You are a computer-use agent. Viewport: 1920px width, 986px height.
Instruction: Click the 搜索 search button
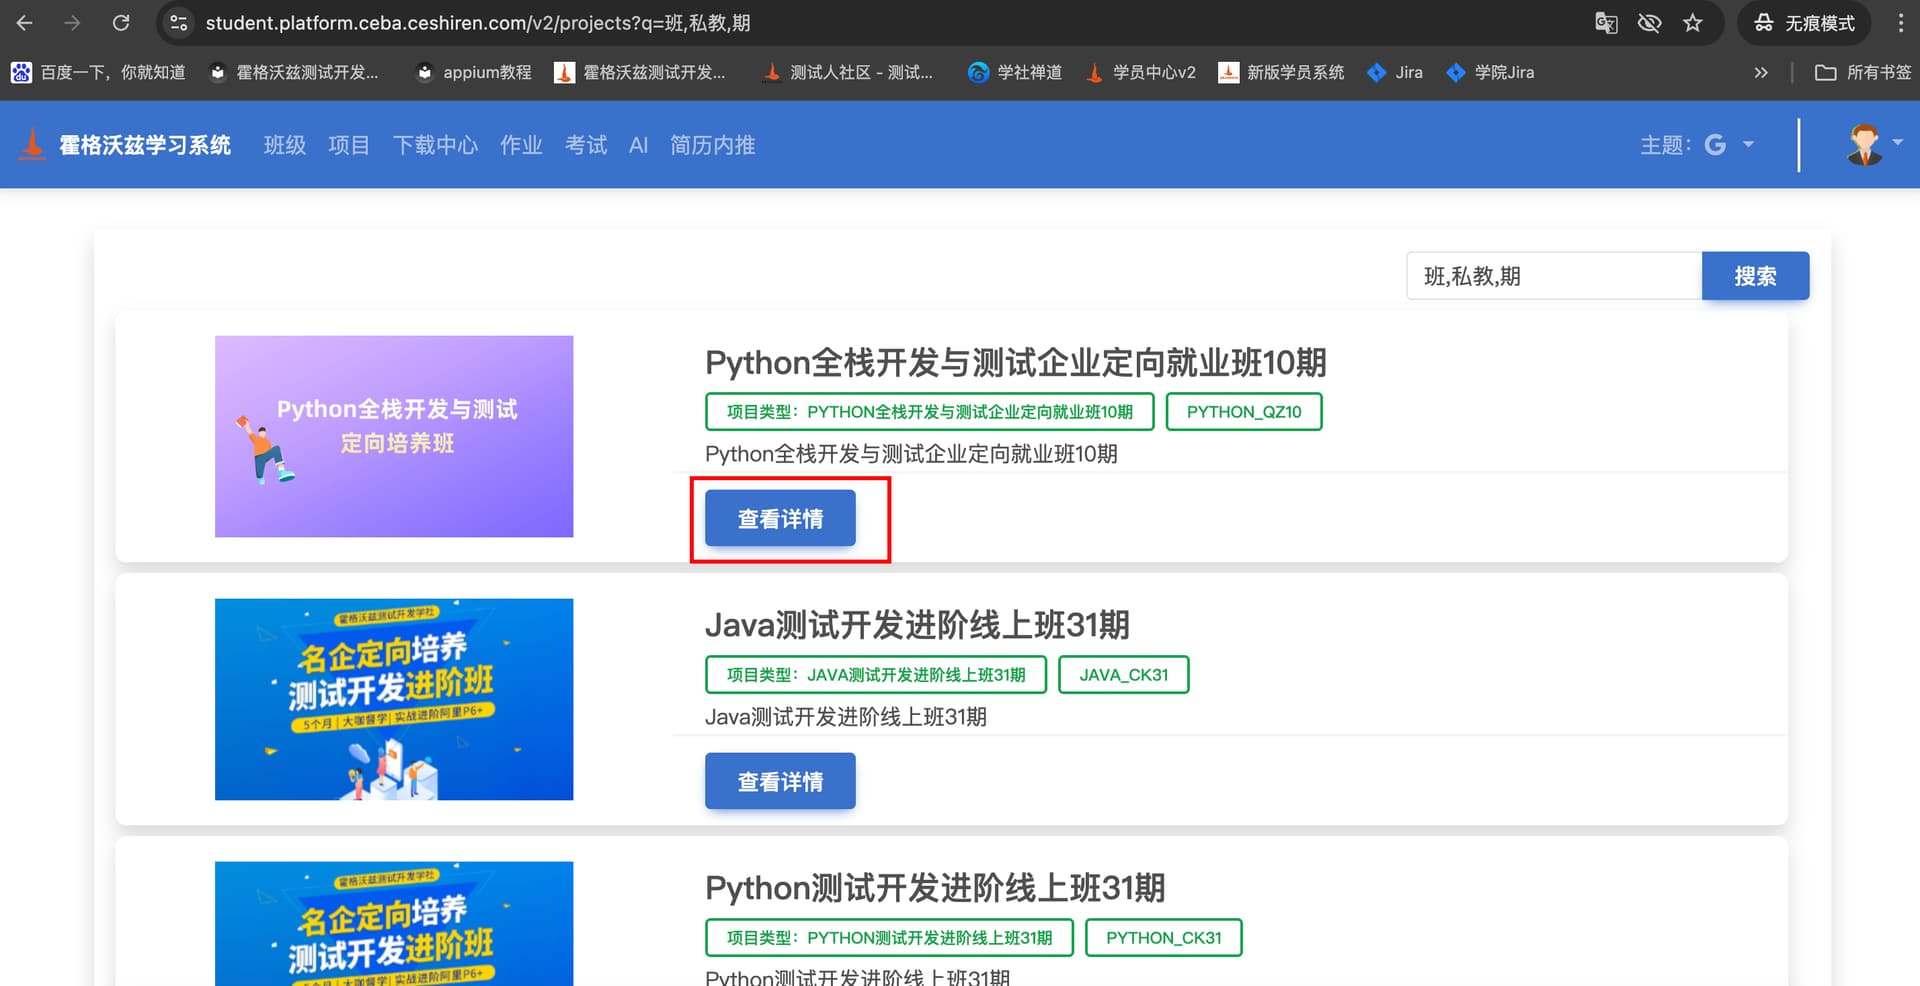pos(1755,276)
